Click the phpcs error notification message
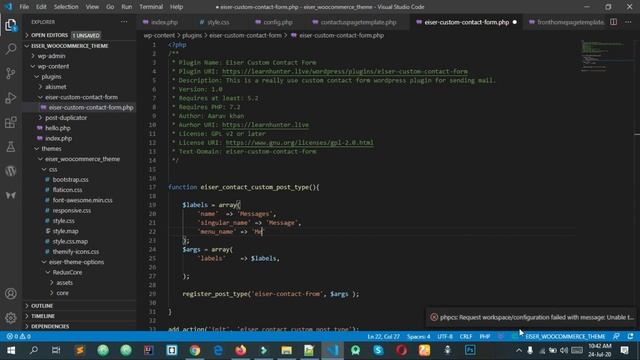Screen dimensions: 640x360 pos(536,317)
